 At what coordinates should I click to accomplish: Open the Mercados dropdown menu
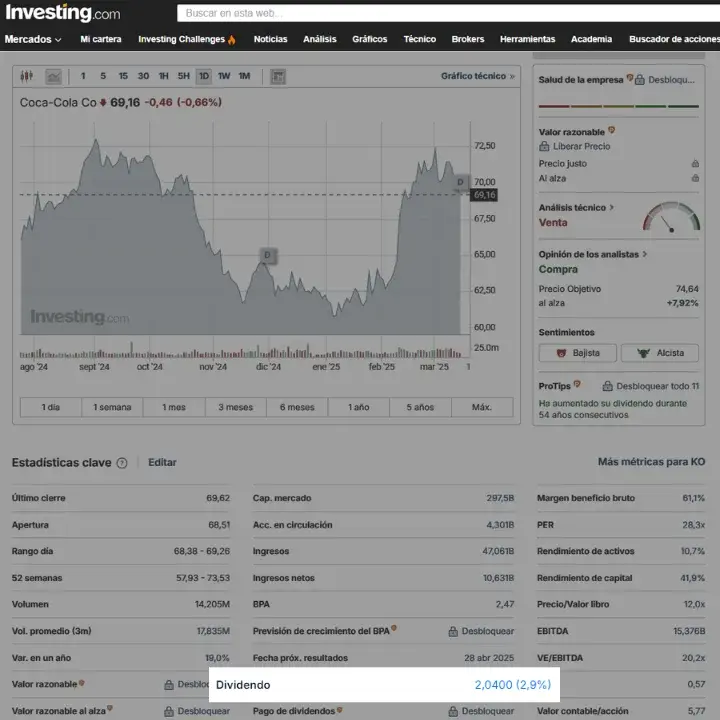(x=33, y=40)
